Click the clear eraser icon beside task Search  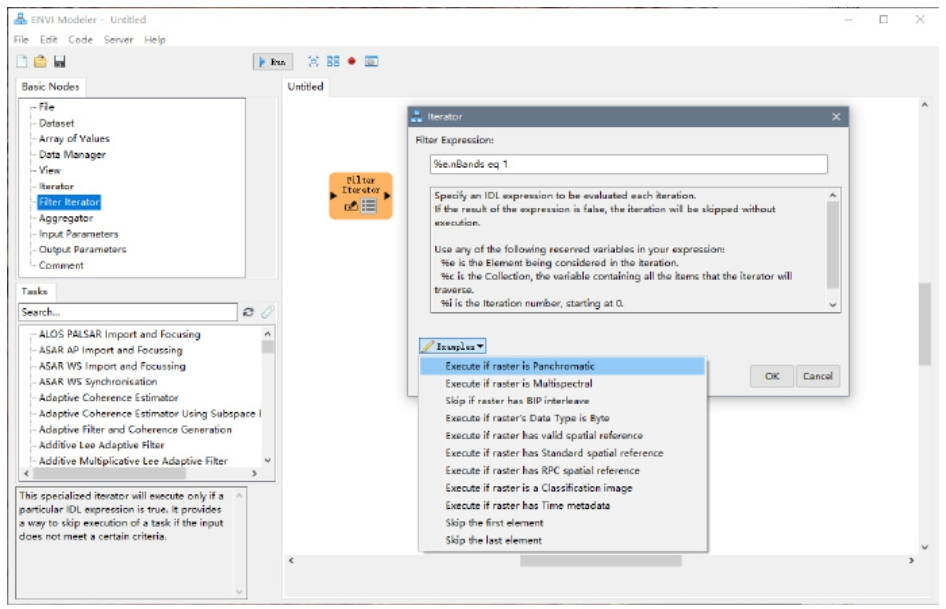point(267,312)
